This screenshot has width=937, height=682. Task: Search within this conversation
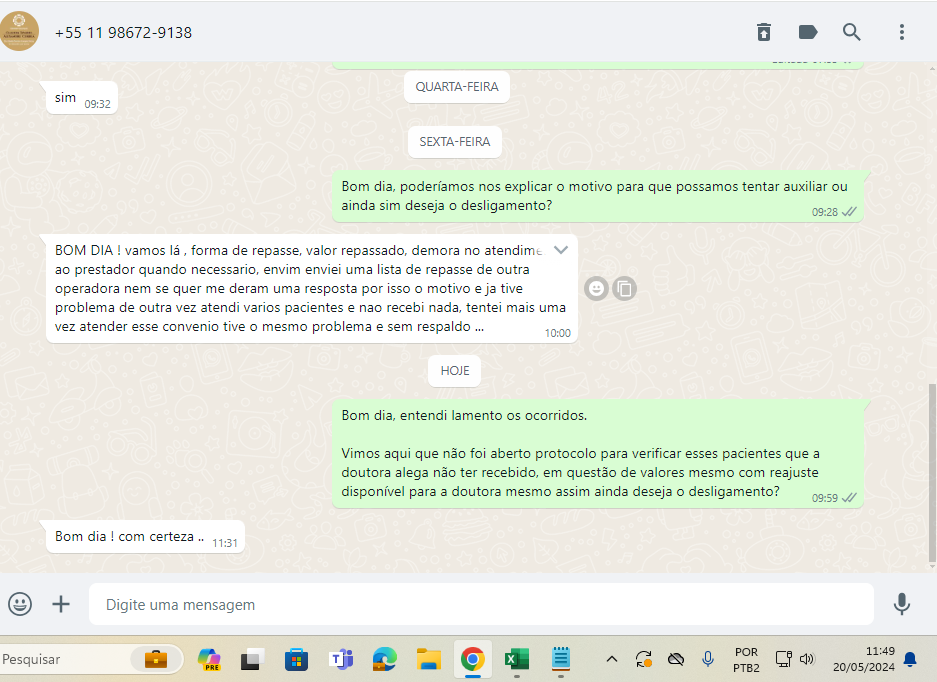(852, 32)
